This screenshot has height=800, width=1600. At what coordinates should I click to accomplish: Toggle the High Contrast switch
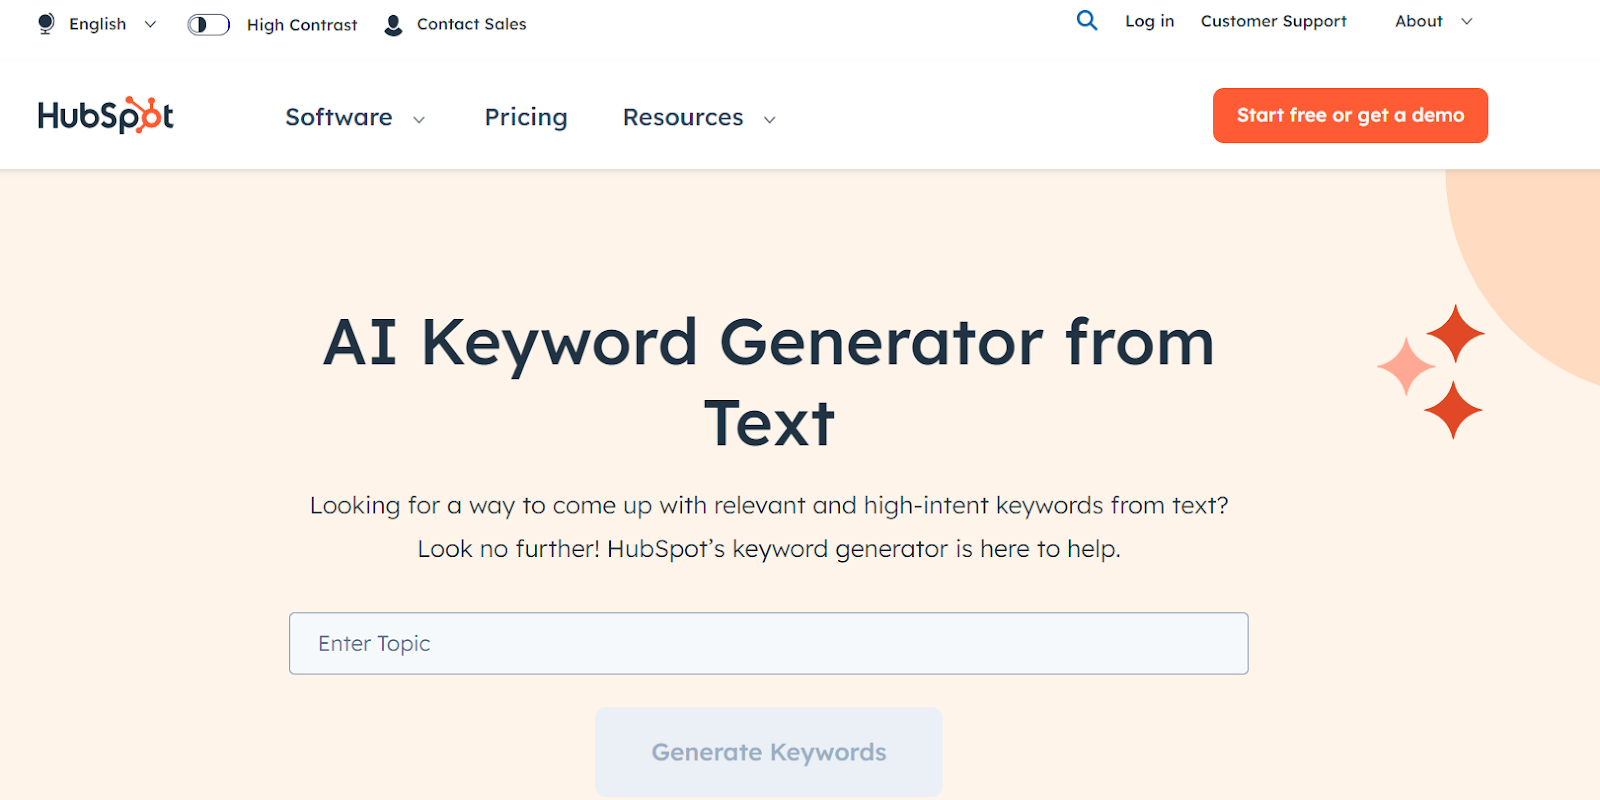208,24
